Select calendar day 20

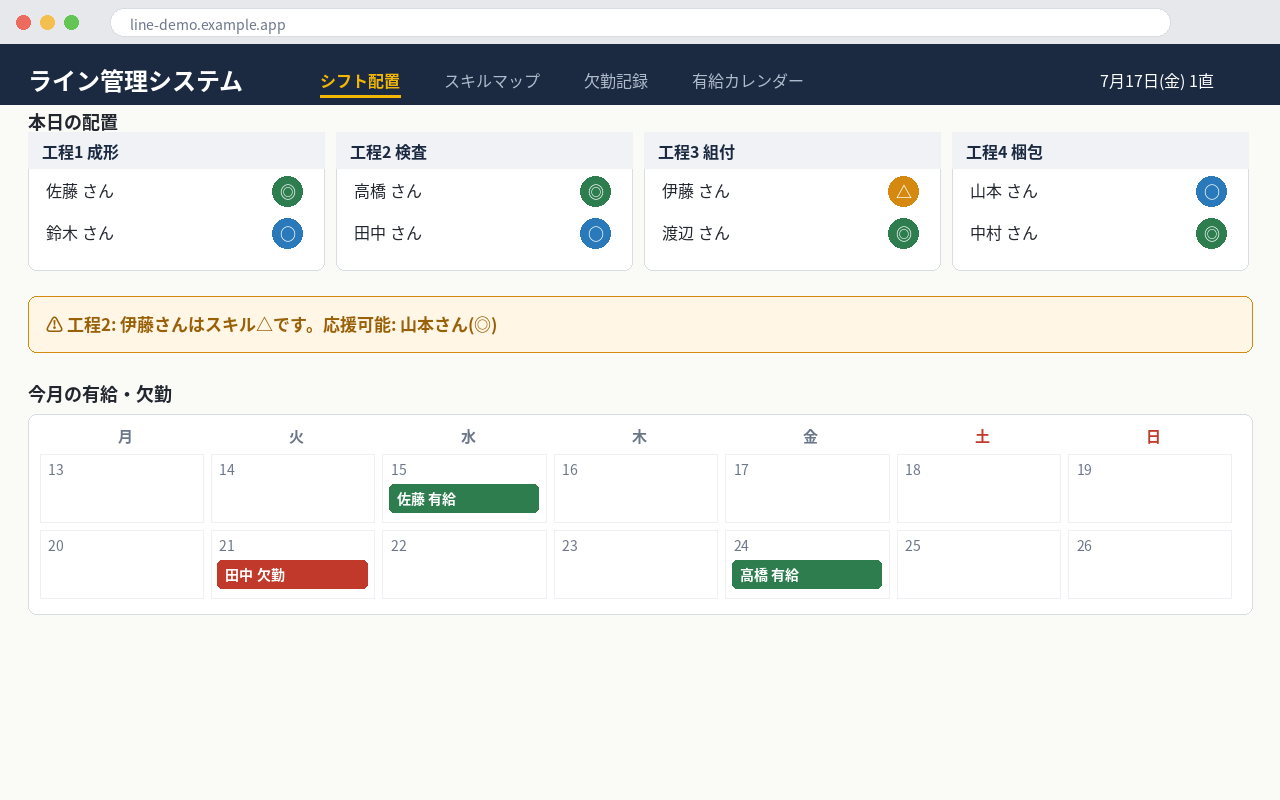coord(122,564)
